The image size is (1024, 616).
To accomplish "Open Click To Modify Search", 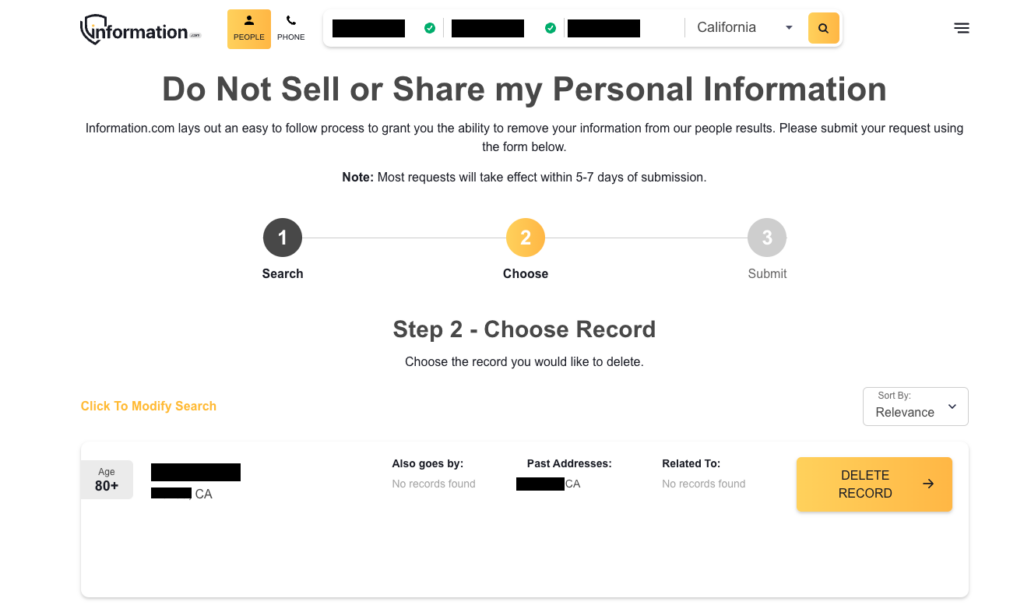I will (x=148, y=406).
